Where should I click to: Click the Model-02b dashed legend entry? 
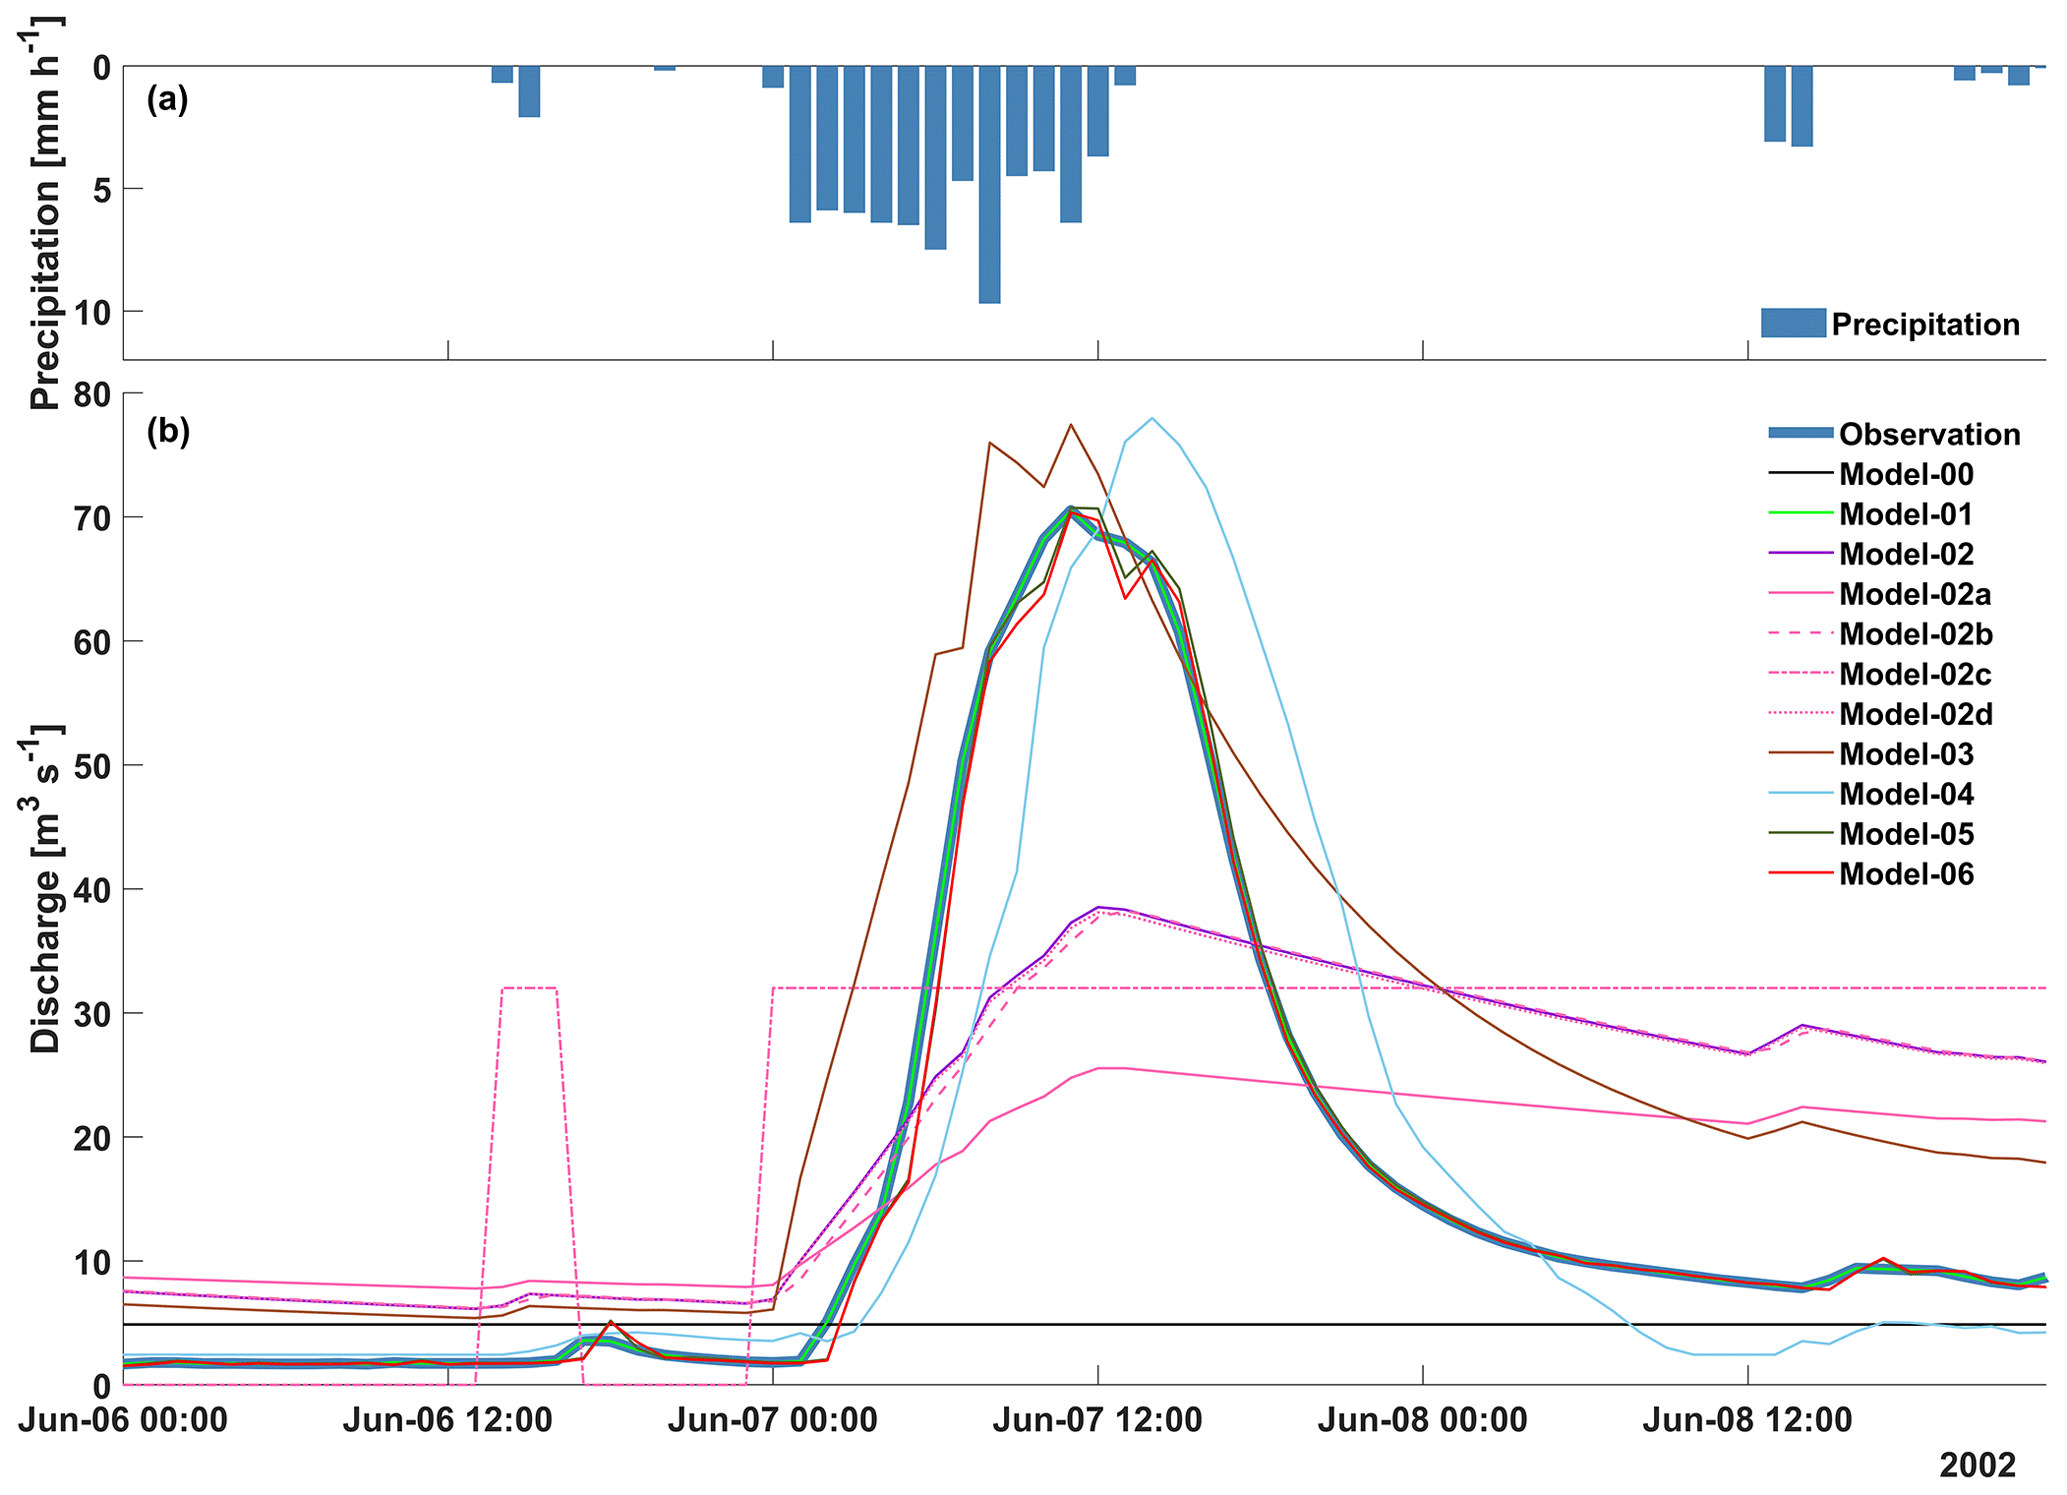coord(1915,634)
